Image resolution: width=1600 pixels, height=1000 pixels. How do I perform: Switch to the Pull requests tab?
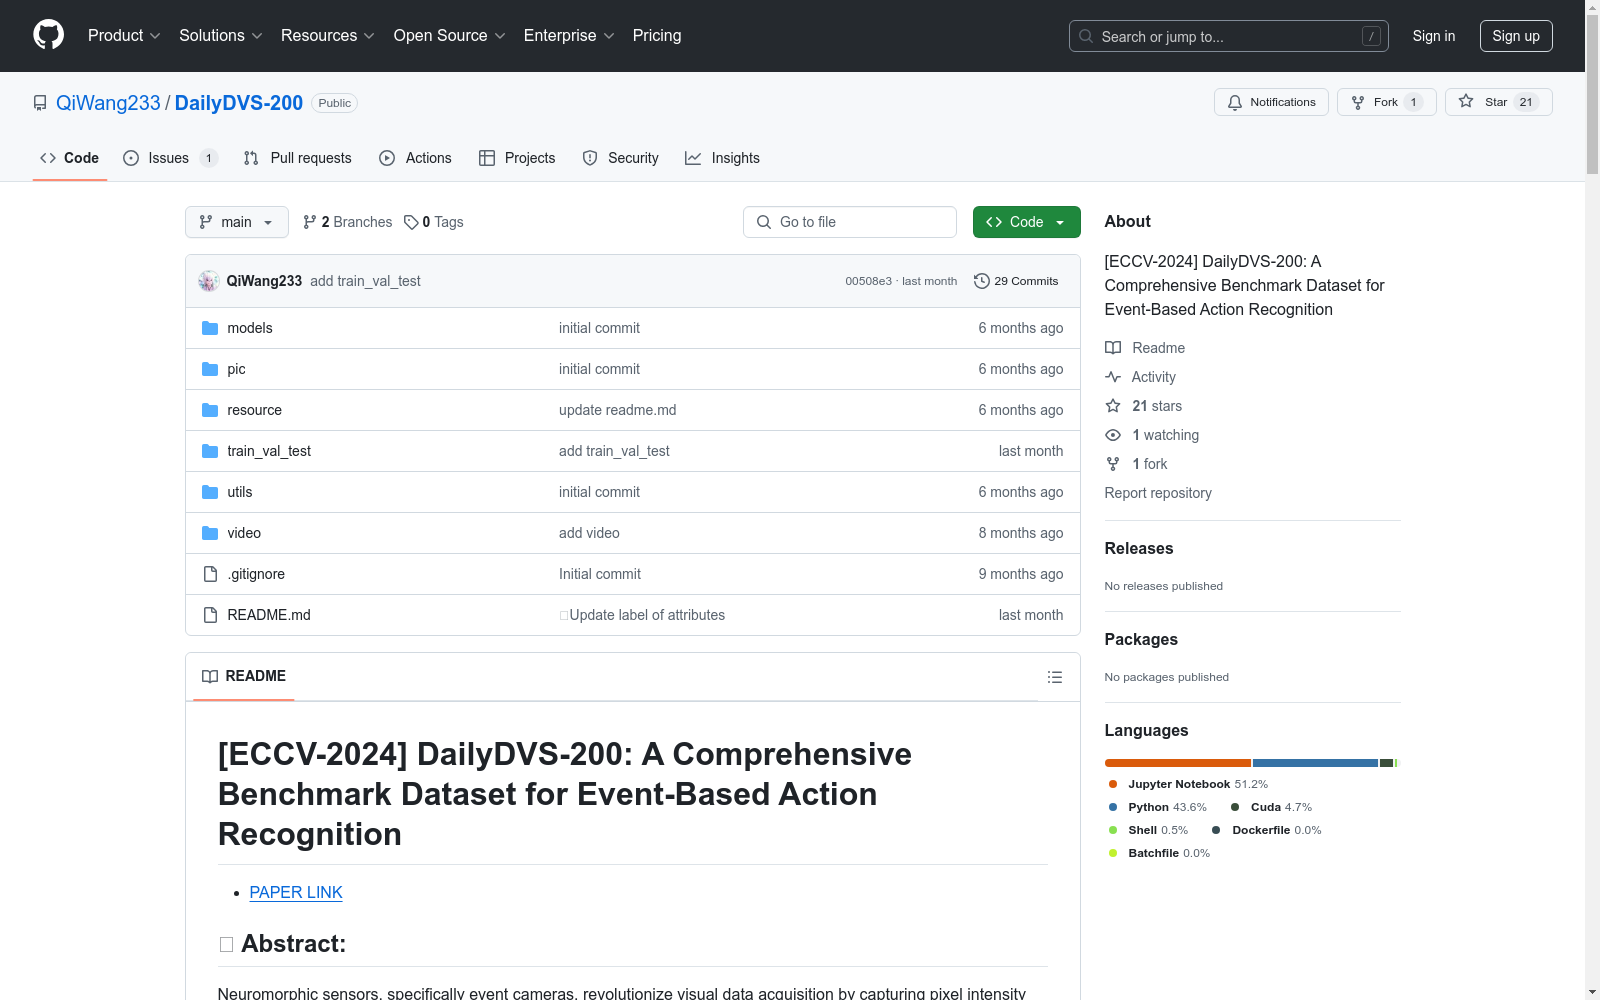pos(298,158)
